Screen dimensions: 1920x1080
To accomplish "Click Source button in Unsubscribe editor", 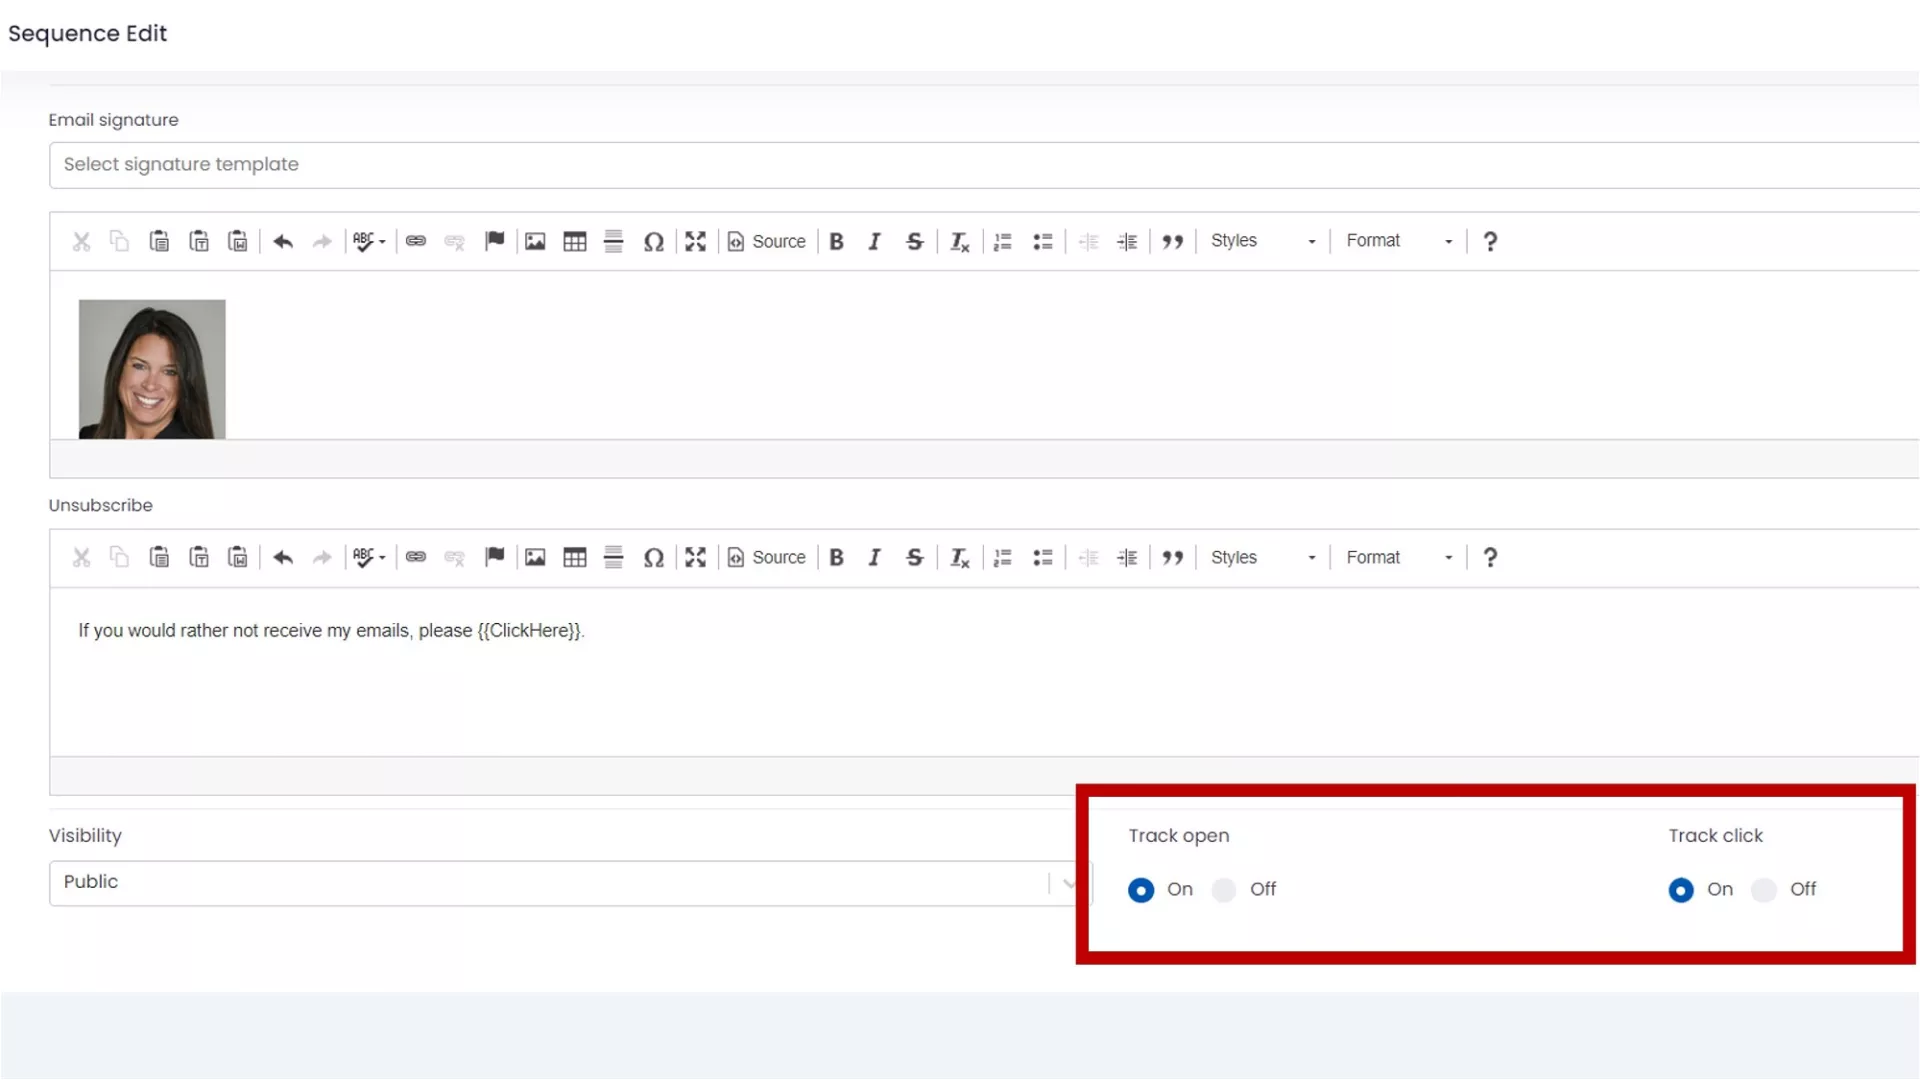I will [x=766, y=558].
